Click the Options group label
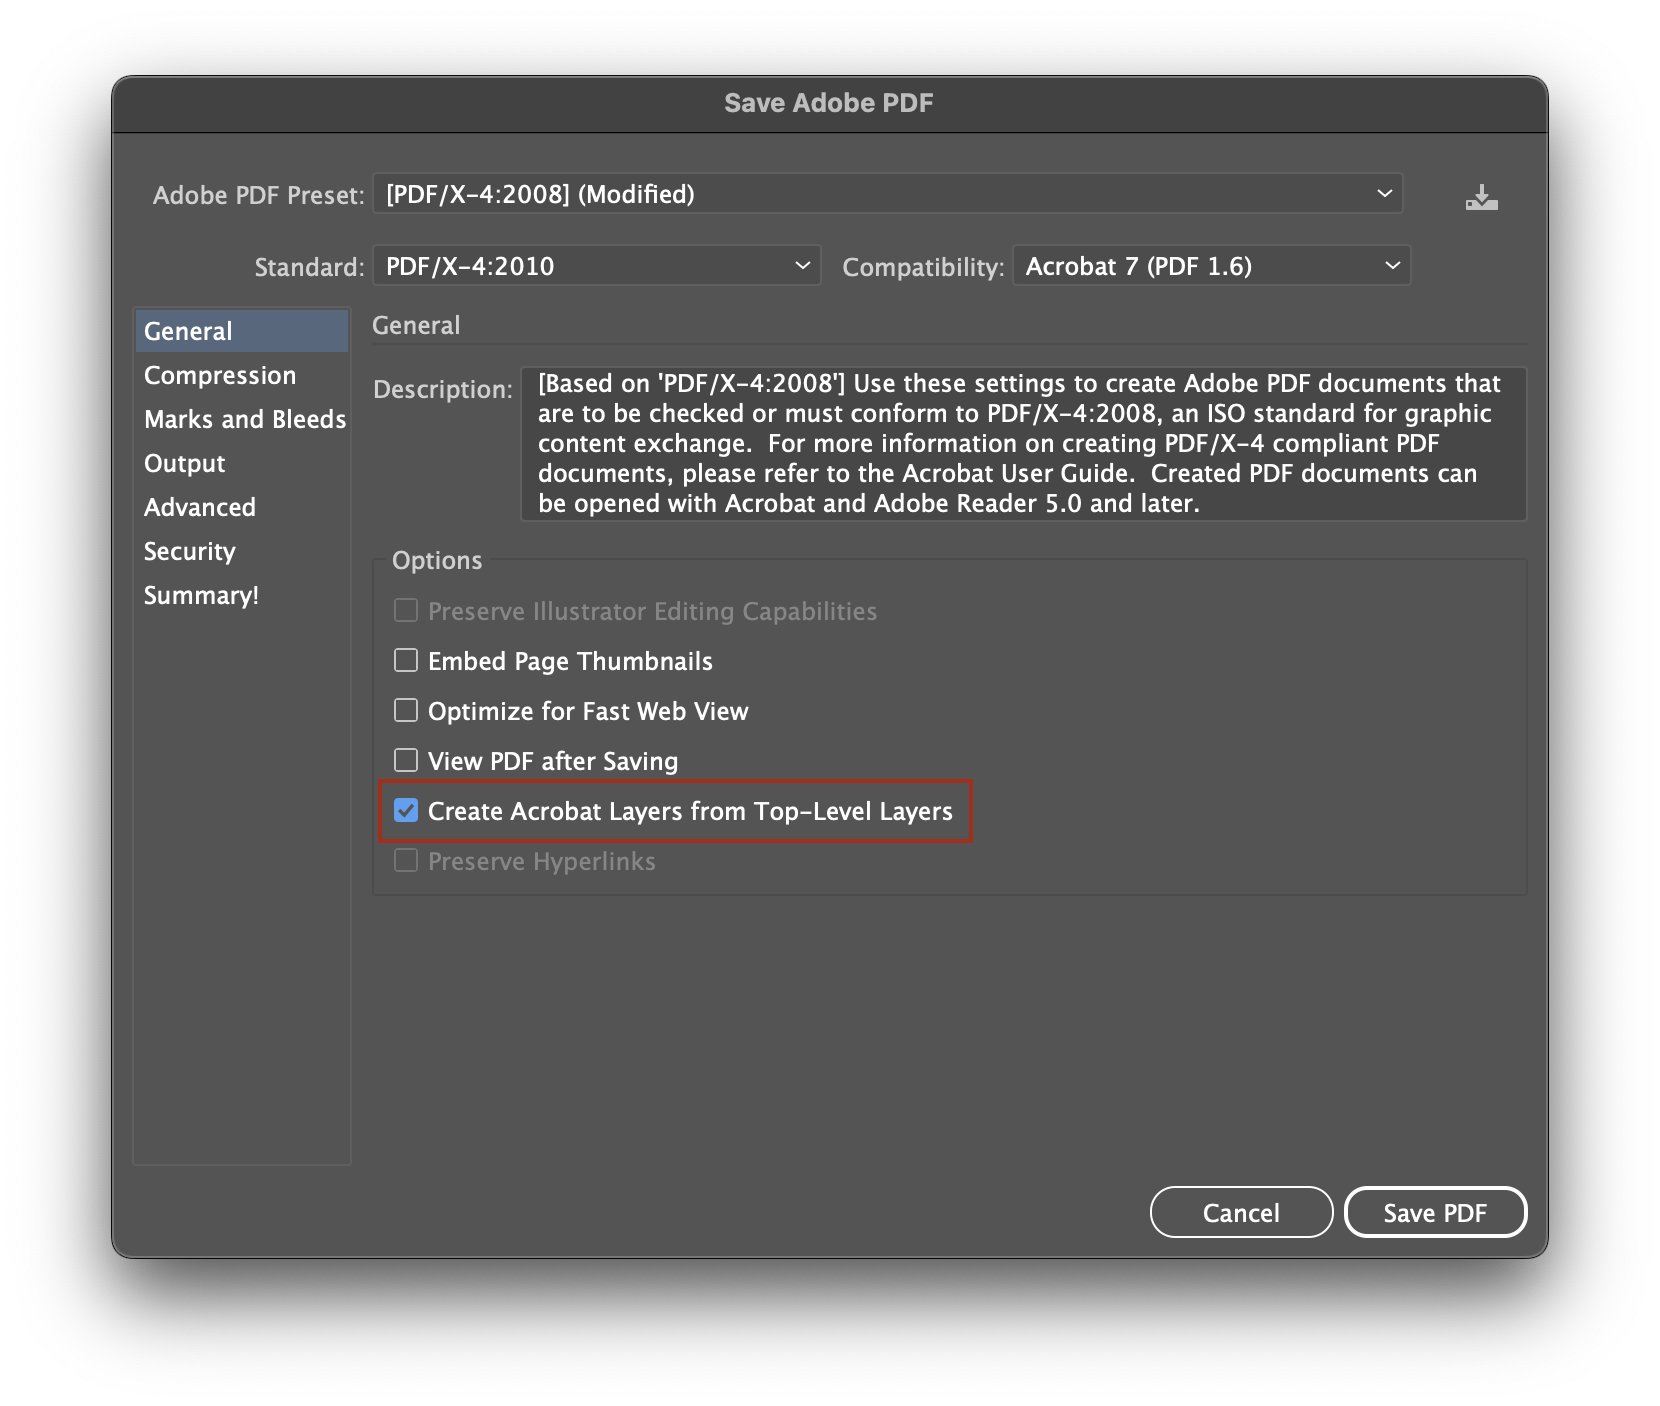This screenshot has height=1406, width=1660. click(x=437, y=560)
